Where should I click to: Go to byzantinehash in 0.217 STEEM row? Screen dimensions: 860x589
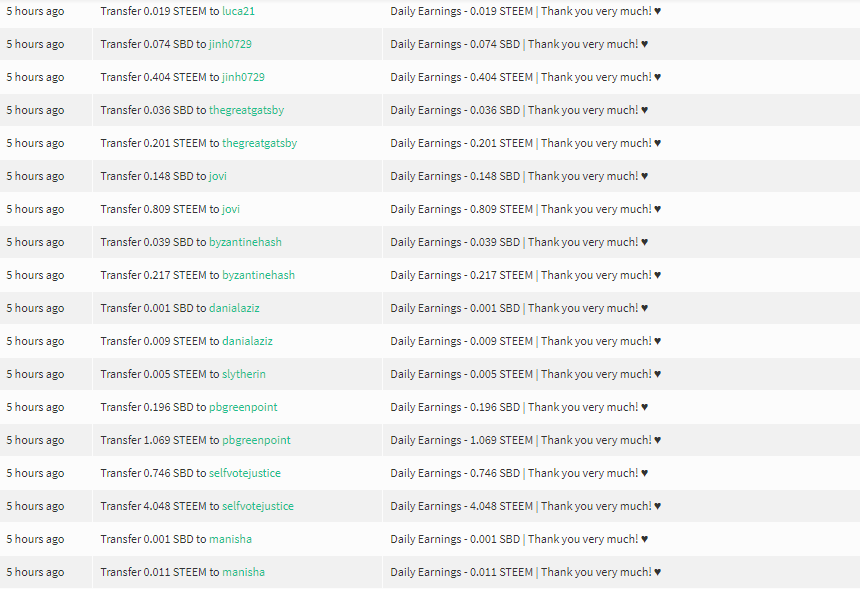(258, 275)
